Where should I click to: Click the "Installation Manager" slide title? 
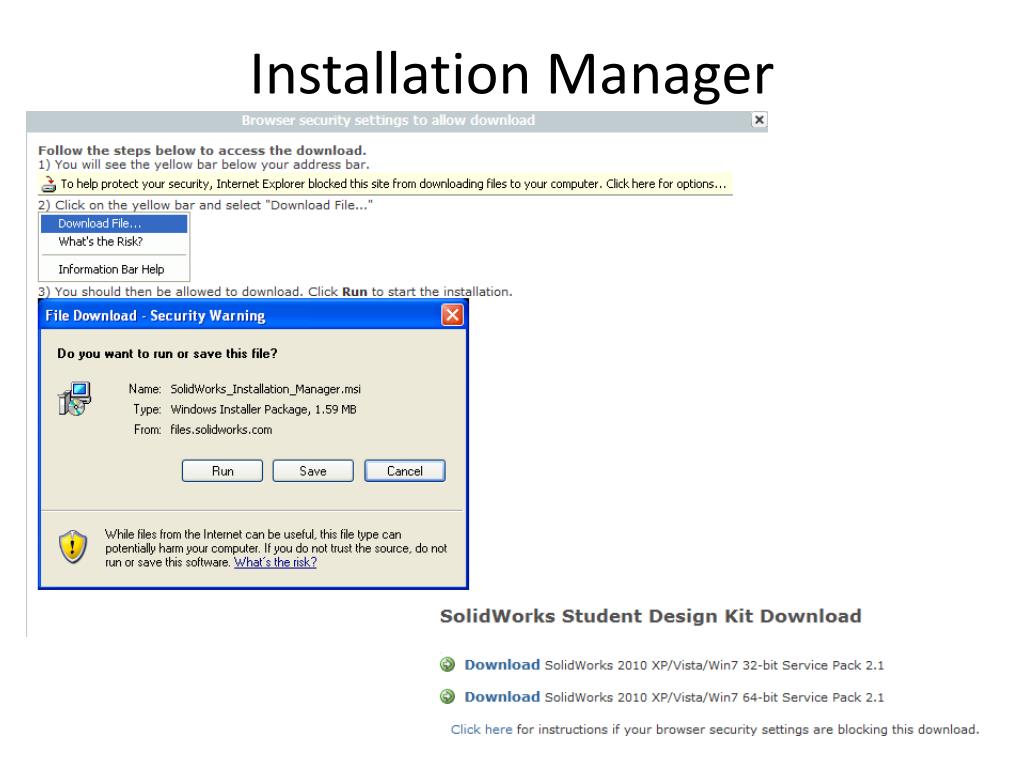(x=512, y=74)
